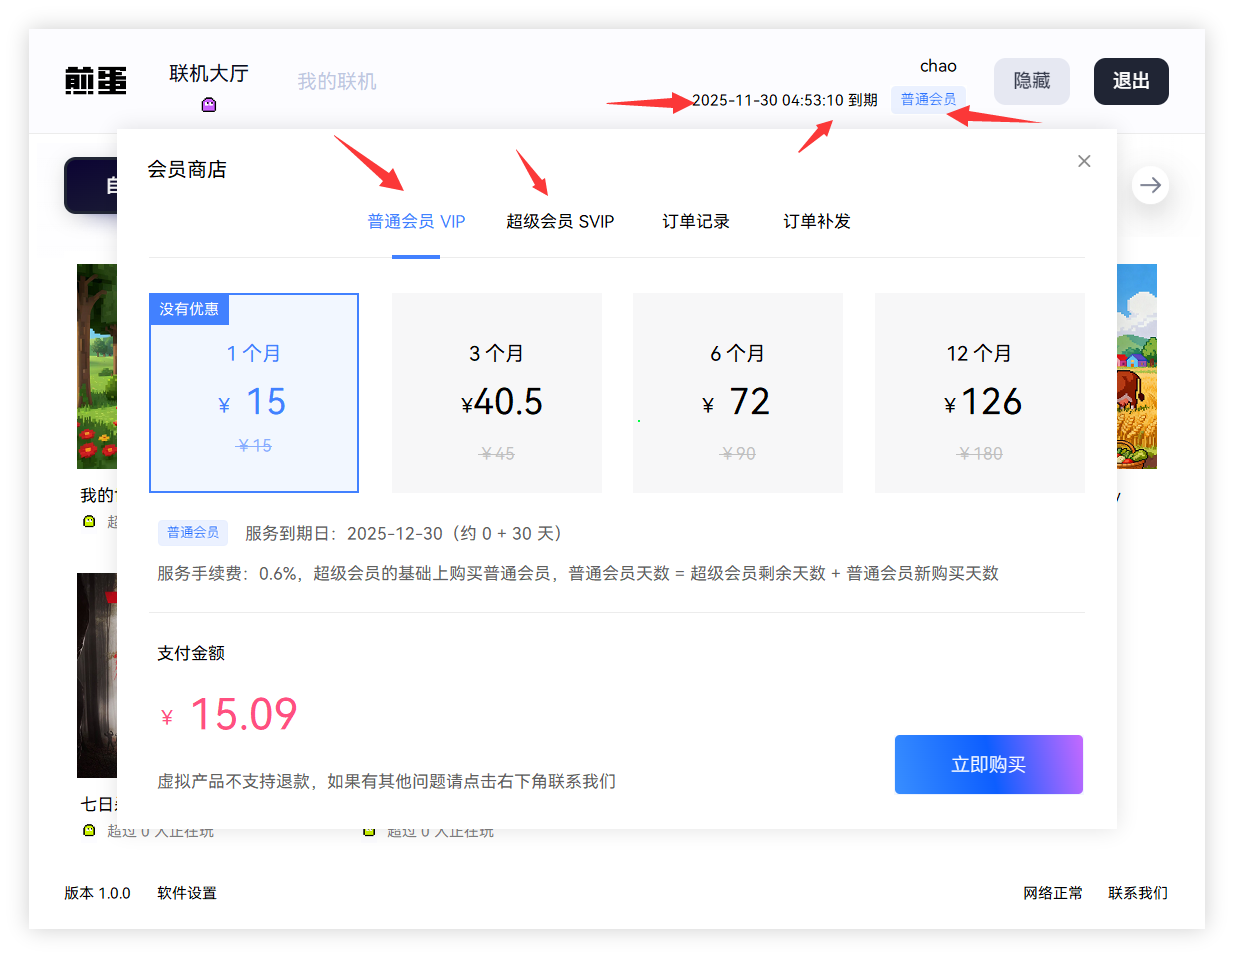Choose the 6 个月 ¥72 plan

click(737, 393)
